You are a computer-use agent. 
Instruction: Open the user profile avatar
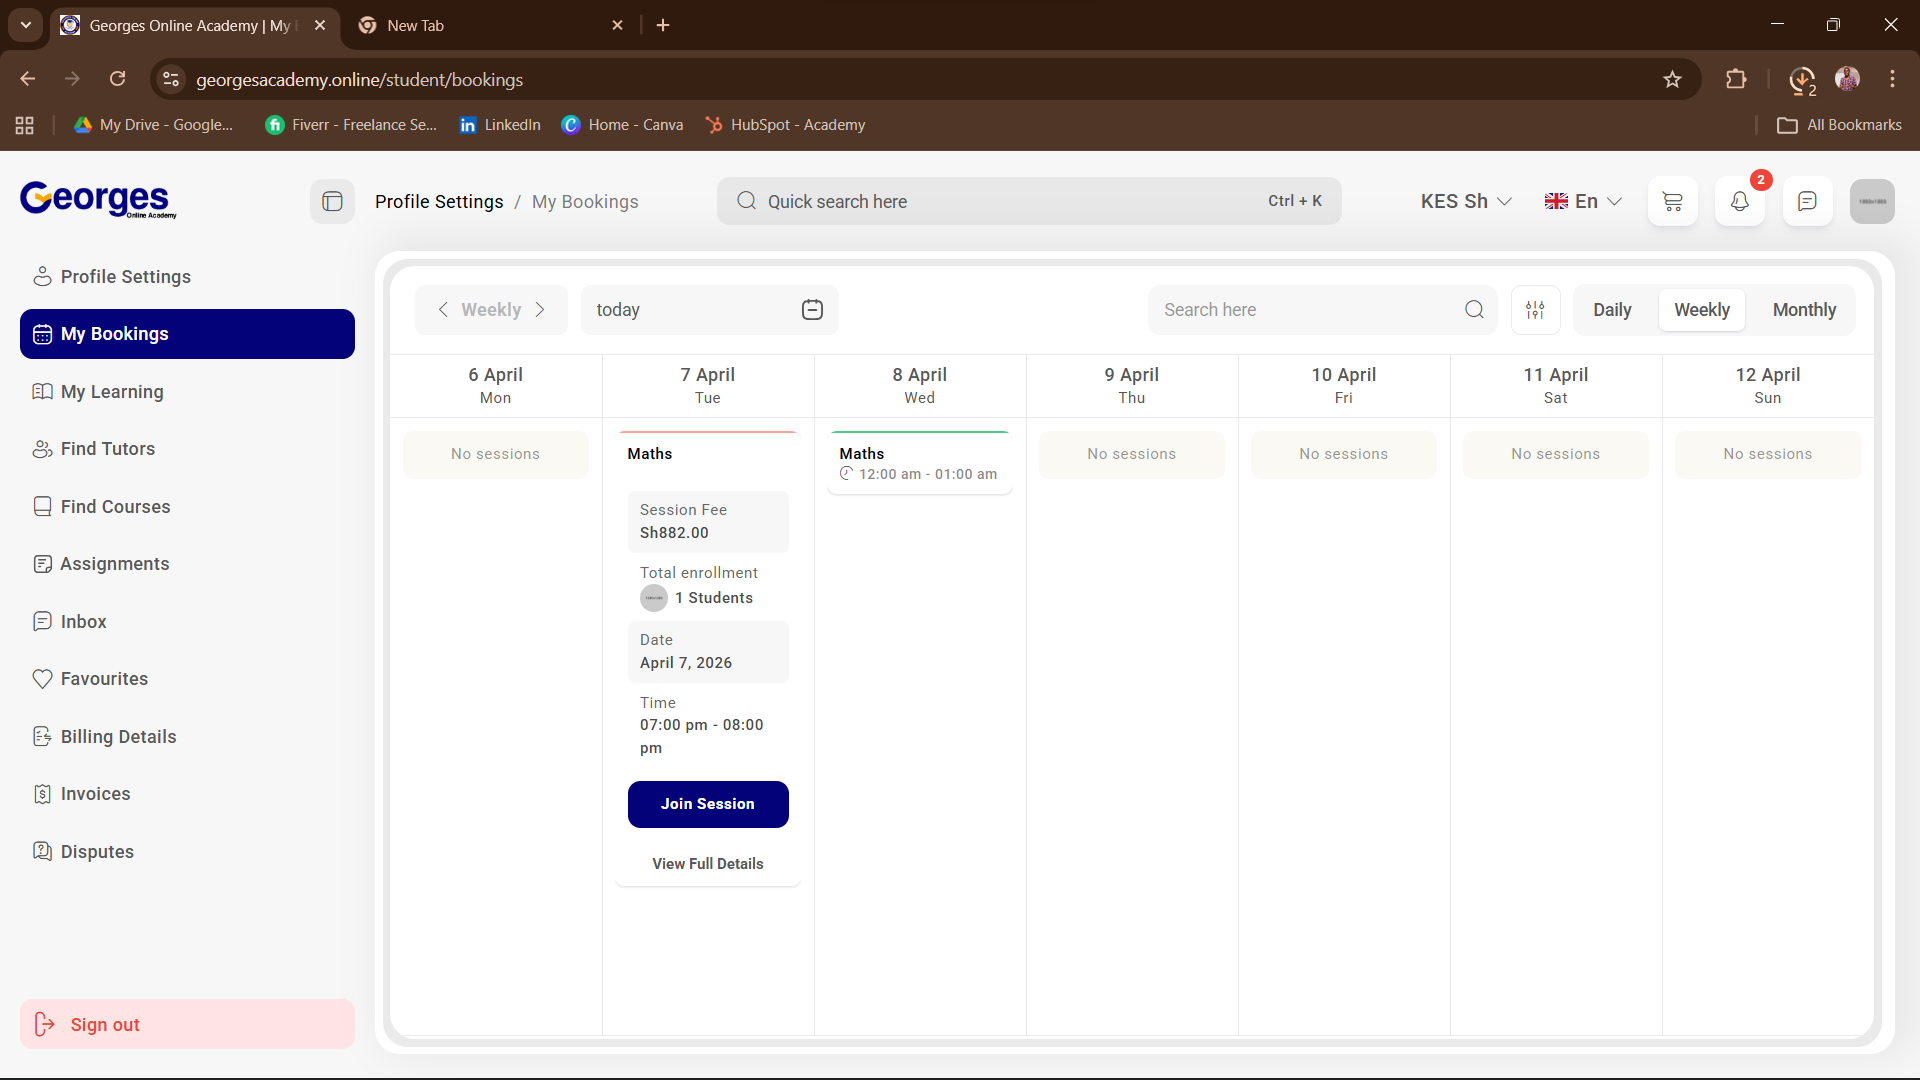[x=1872, y=202]
